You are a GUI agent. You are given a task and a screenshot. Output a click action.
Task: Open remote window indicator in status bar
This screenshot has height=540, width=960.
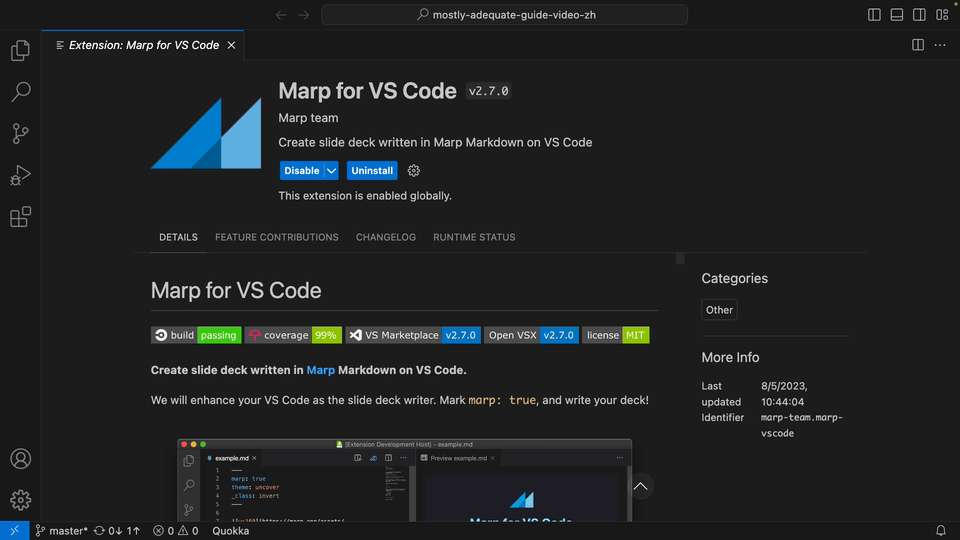(15, 531)
